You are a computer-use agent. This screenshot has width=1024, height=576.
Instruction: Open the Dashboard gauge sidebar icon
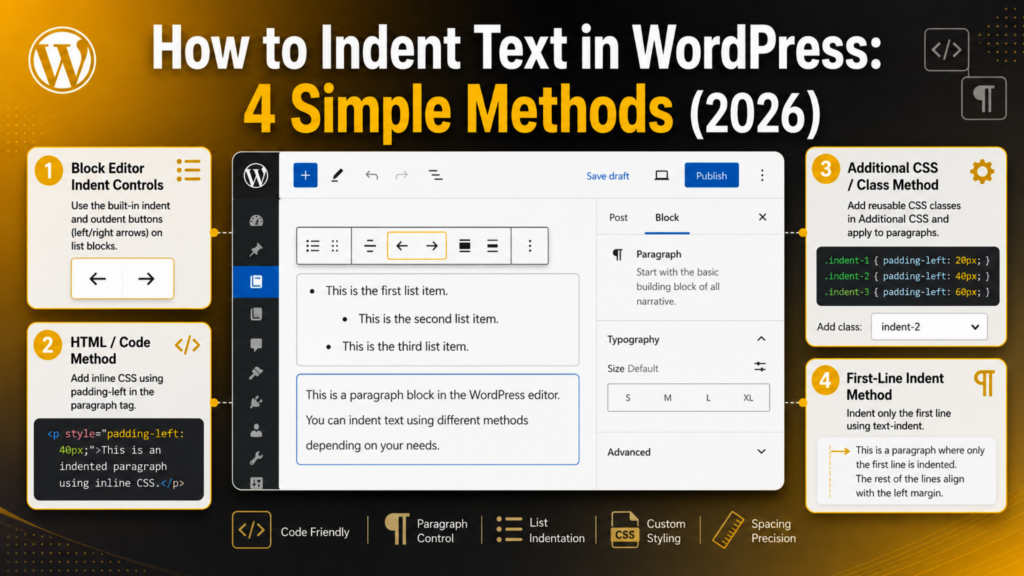(x=256, y=221)
